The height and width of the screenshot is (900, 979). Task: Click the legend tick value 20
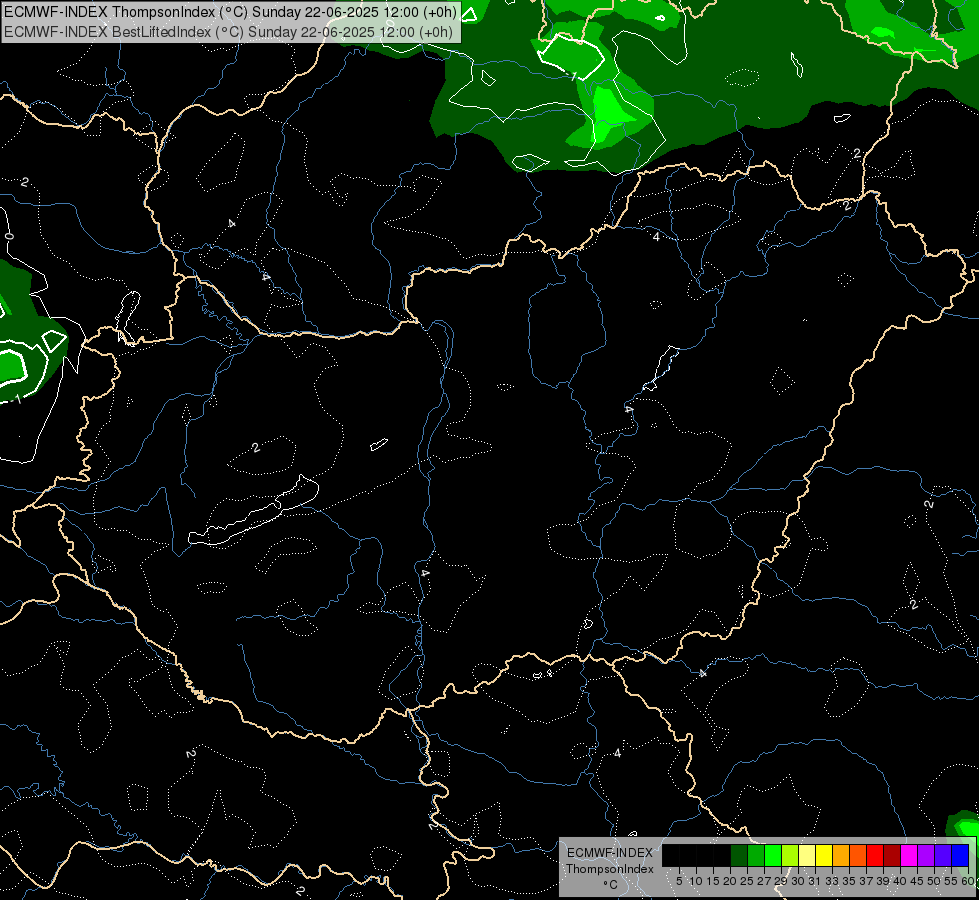(x=730, y=881)
